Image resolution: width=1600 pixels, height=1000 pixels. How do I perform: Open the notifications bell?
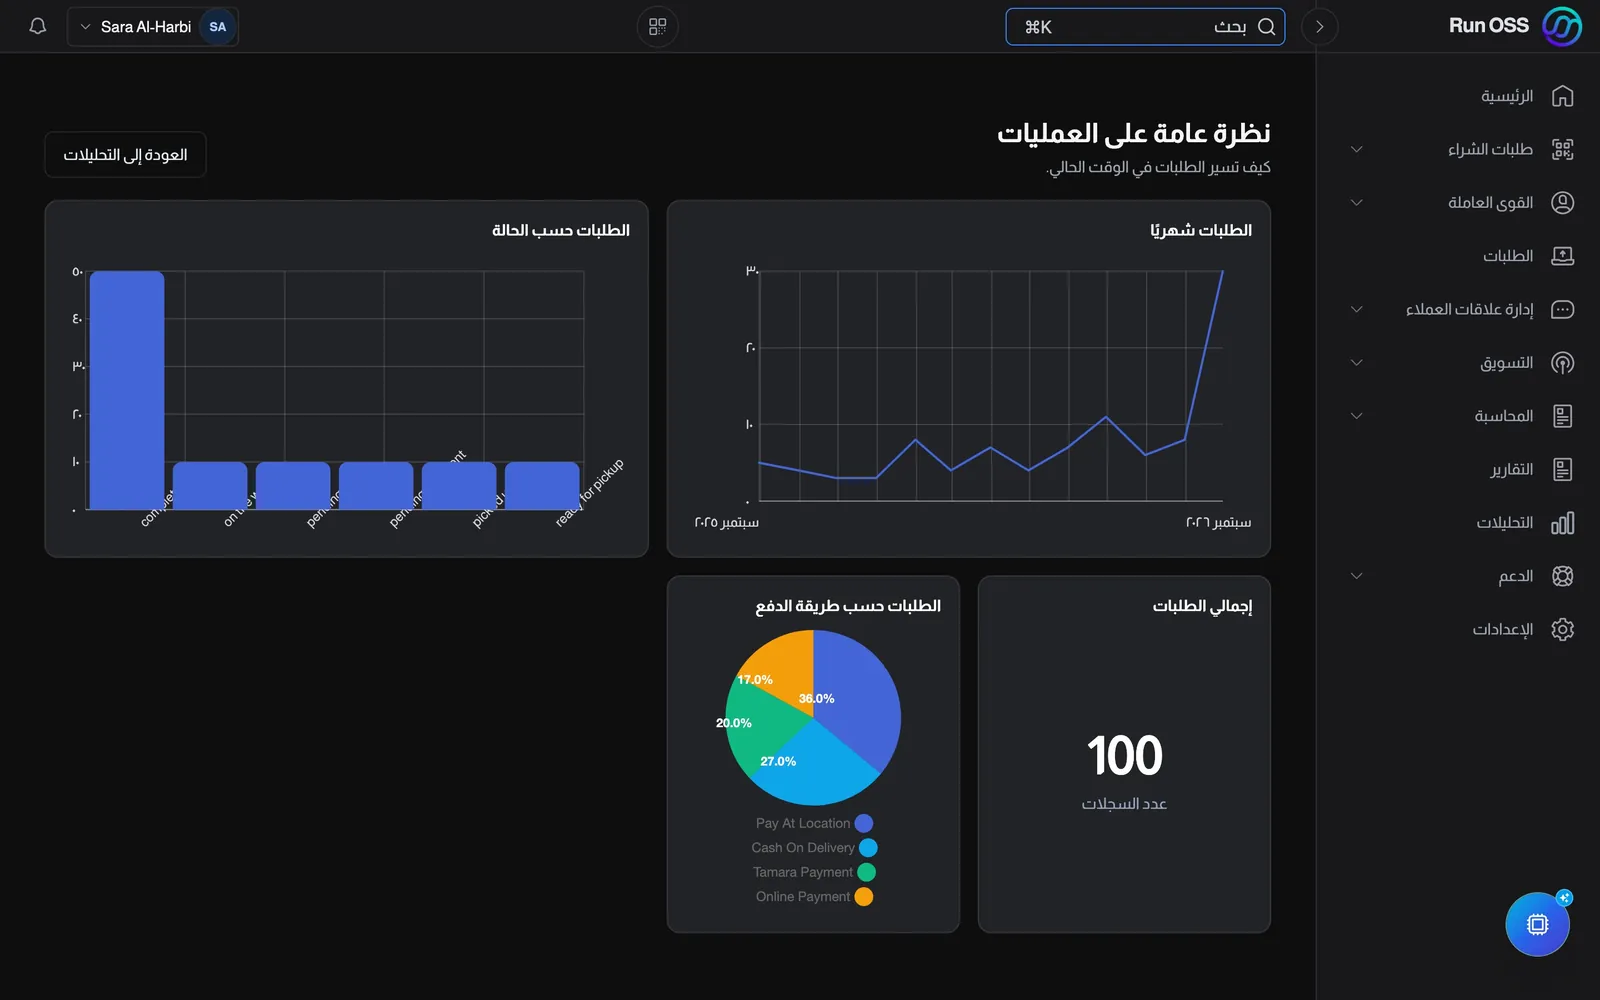(38, 27)
